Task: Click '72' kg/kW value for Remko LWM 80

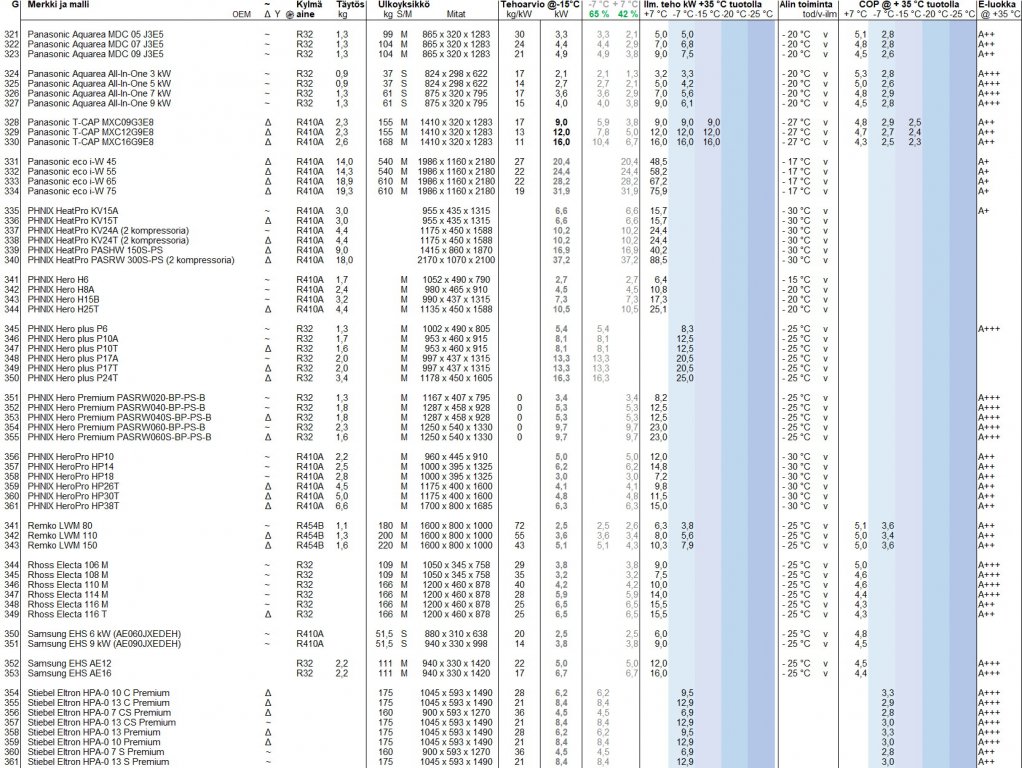Action: (x=519, y=525)
